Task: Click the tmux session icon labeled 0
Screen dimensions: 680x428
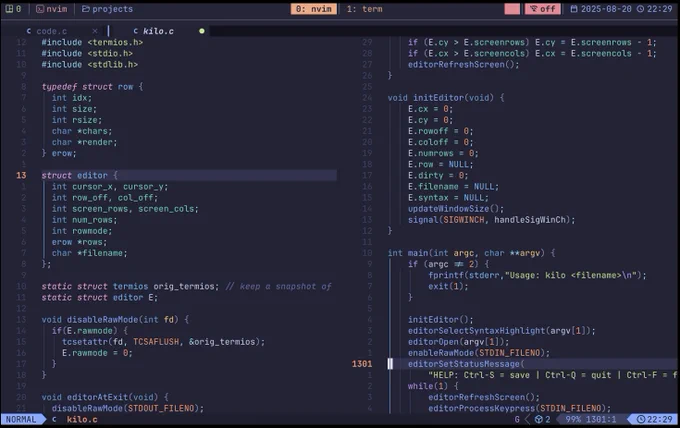Action: [x=9, y=9]
